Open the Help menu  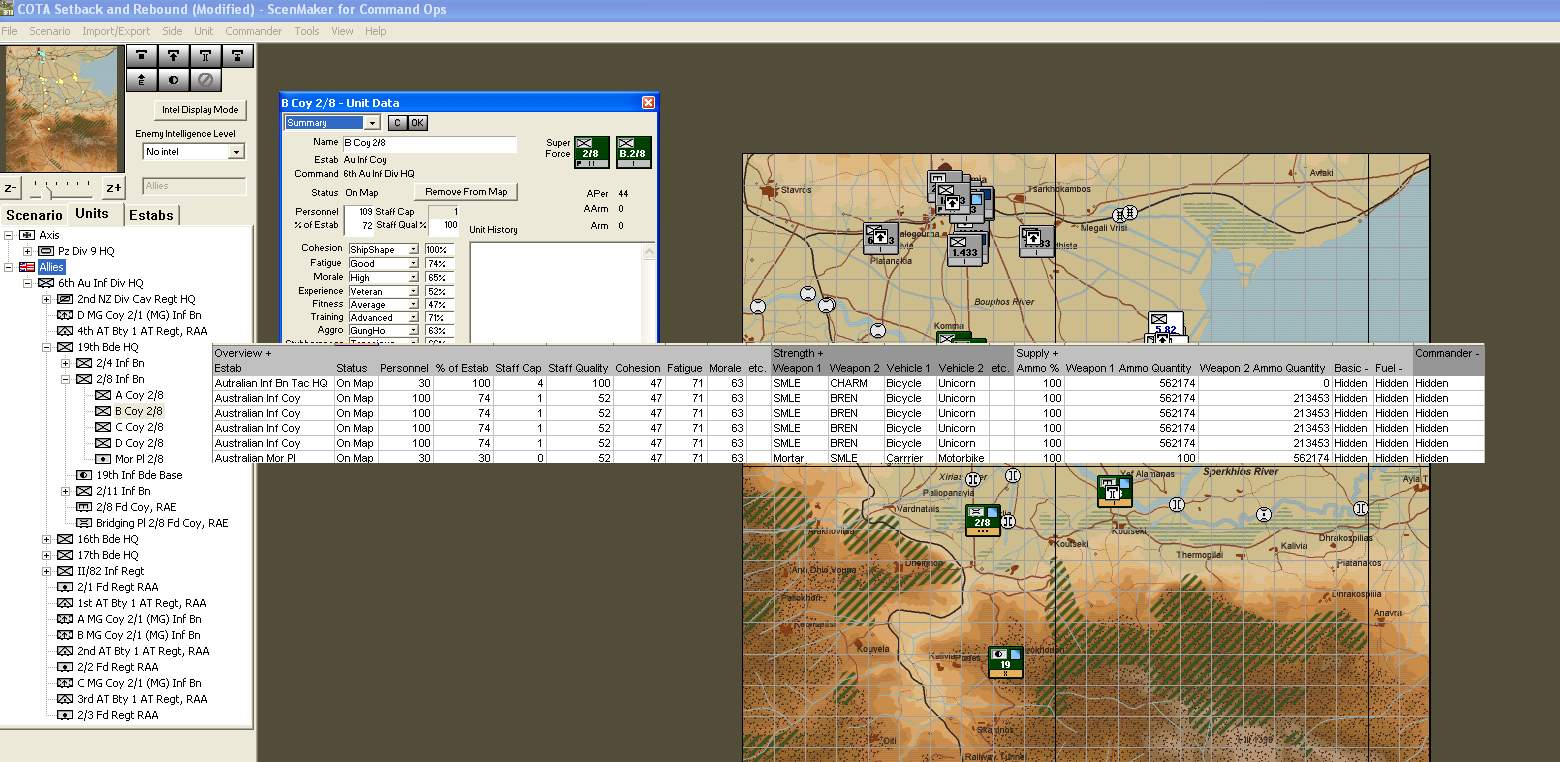tap(375, 31)
